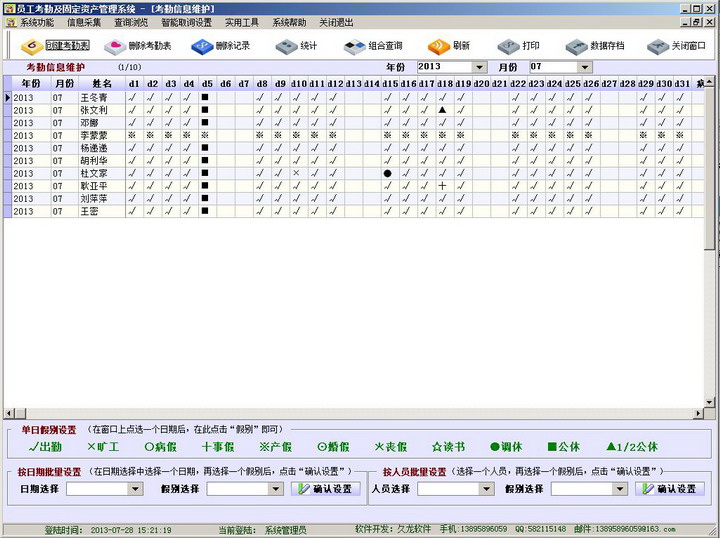This screenshot has height=538, width=720.
Task: Select the name cell 邓卿
Action: [102, 123]
